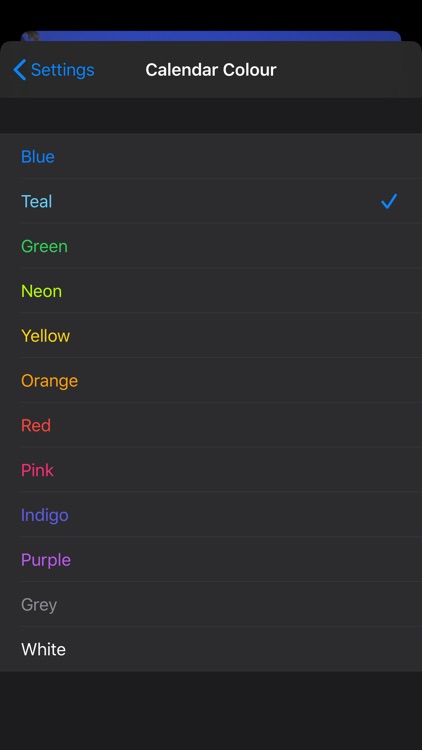Screen dimensions: 422x750
Task: Select Red in the colour list
Action: 211,425
